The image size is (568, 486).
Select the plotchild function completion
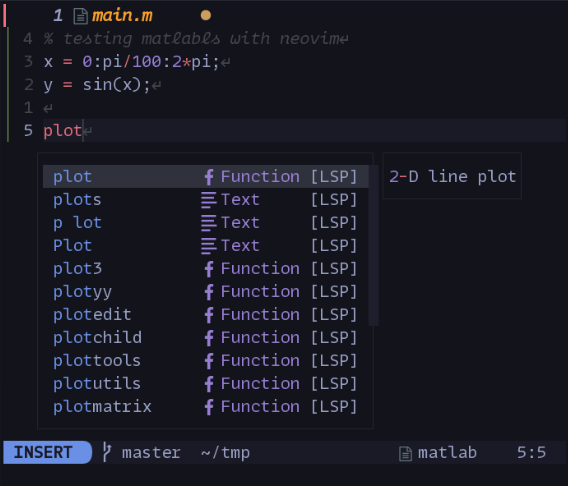pyautogui.click(x=206, y=338)
